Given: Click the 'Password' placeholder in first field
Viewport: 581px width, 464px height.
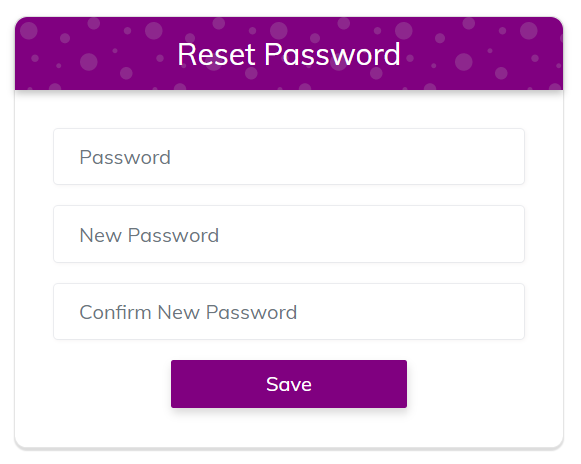Looking at the screenshot, I should point(125,157).
